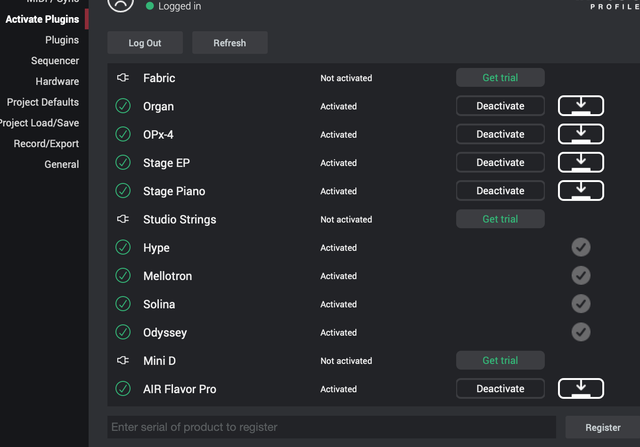This screenshot has width=640, height=447.
Task: Click the green check icon beside Stage EP
Action: 123,162
